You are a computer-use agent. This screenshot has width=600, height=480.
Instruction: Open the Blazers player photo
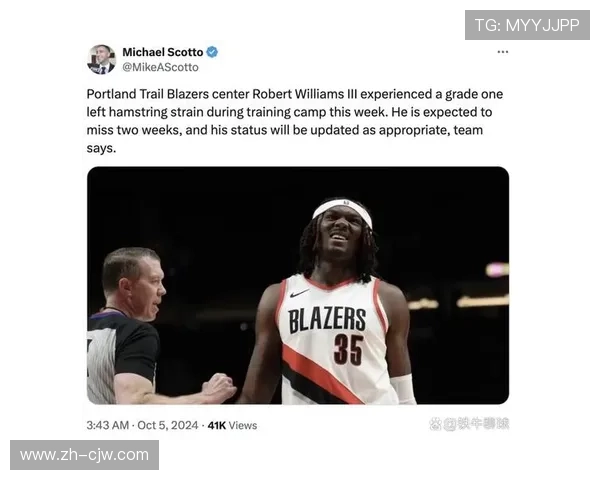(298, 285)
